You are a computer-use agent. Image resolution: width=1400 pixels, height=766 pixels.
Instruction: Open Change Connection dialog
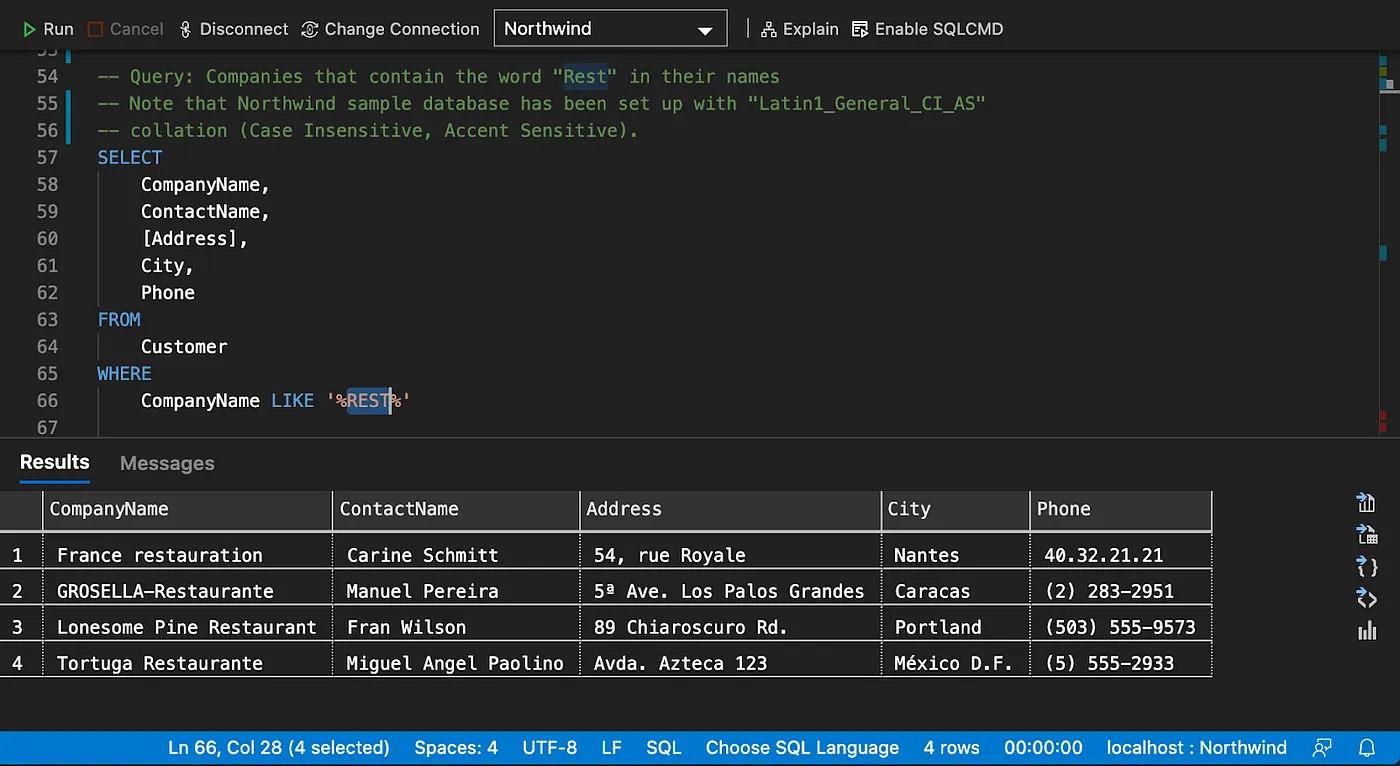pyautogui.click(x=390, y=29)
